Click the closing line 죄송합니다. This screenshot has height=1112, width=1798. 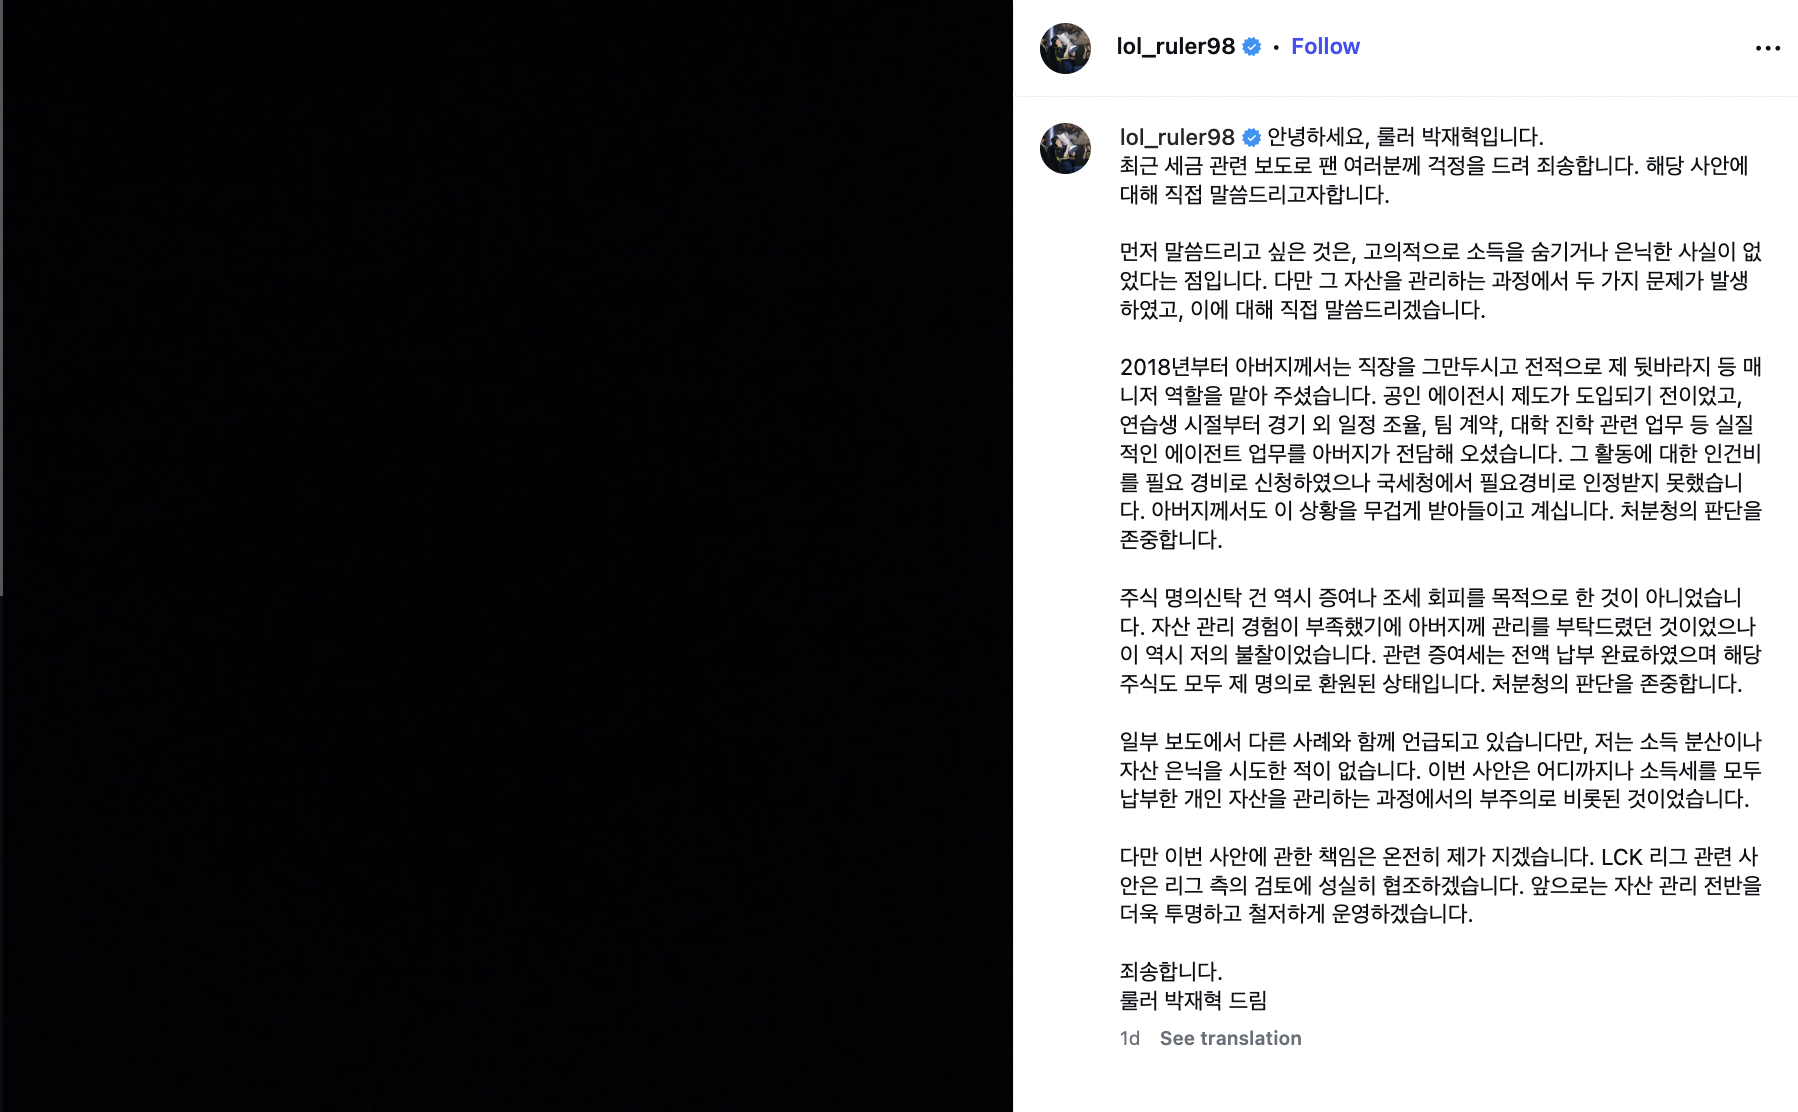tap(1171, 971)
